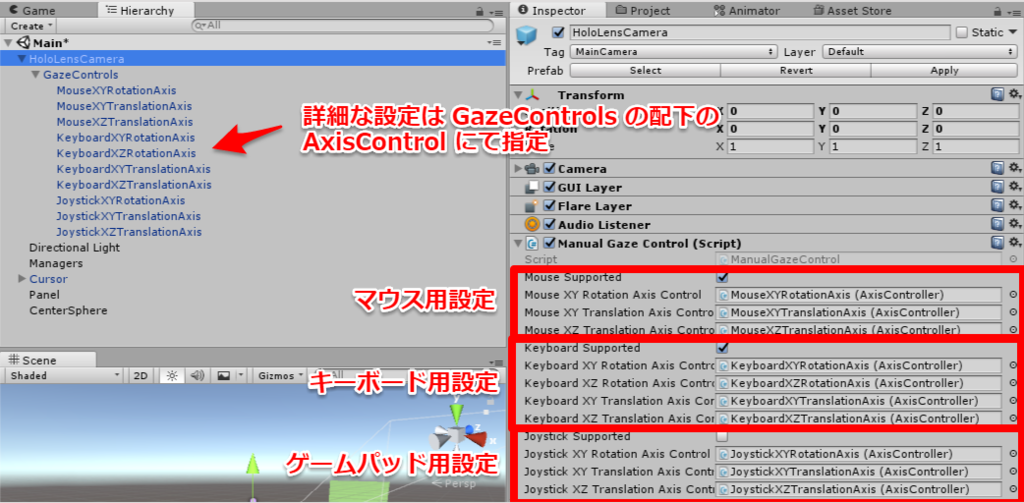Select MouseXYRotationAxis in Hierarchy
Viewport: 1024px width, 503px height.
click(116, 90)
